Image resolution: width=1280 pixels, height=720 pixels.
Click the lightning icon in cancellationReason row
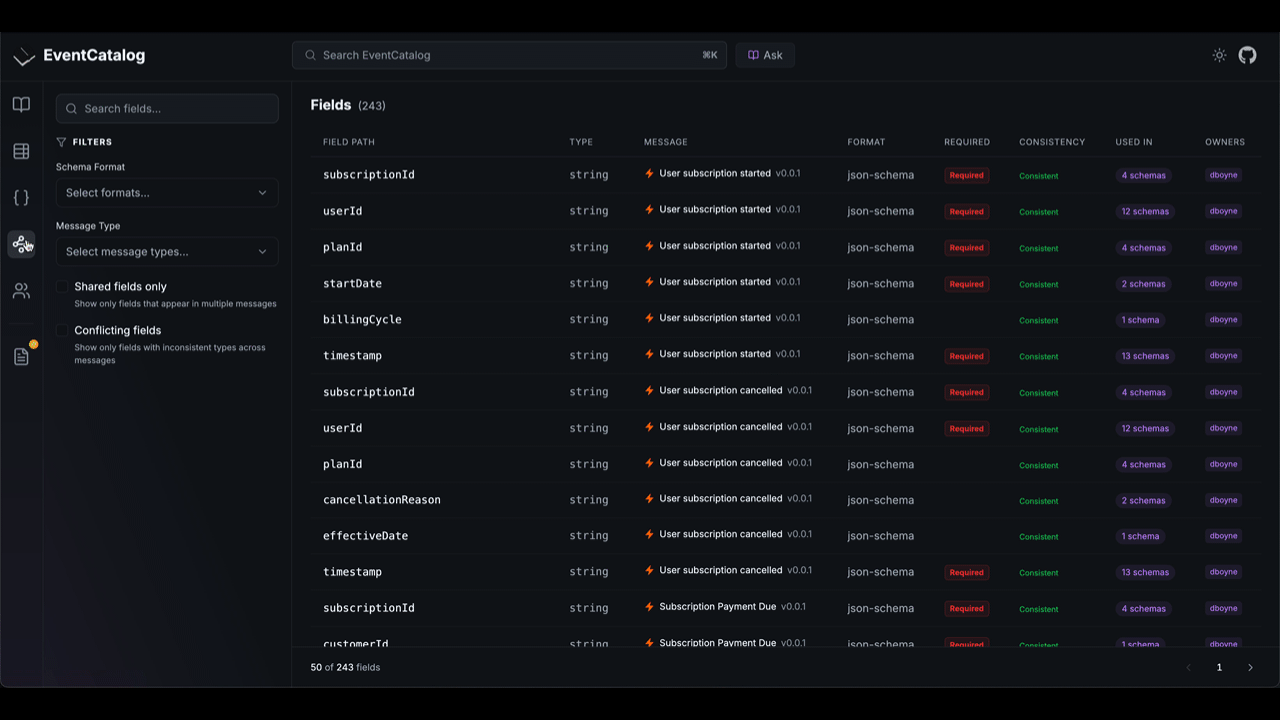click(x=649, y=498)
